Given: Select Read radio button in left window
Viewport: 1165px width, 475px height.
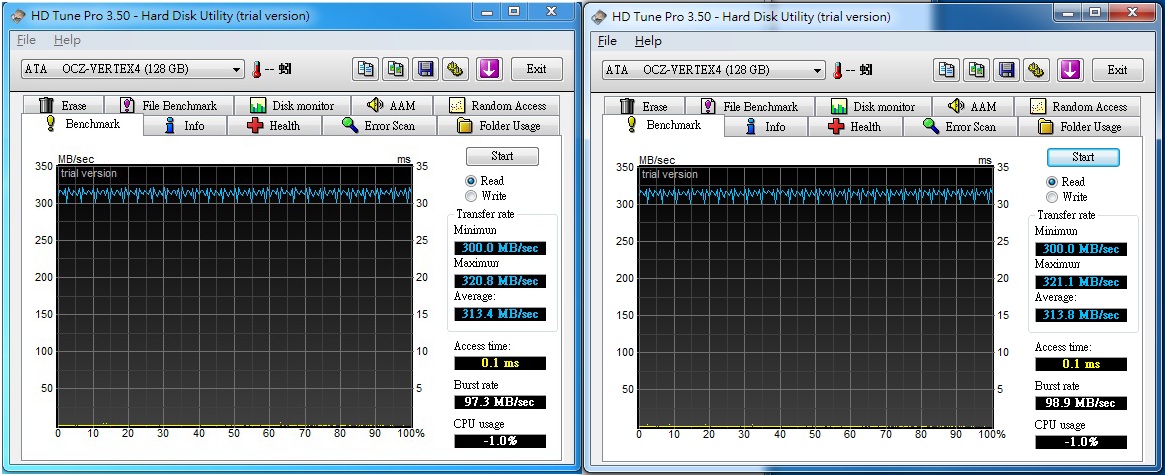Looking at the screenshot, I should click(470, 181).
